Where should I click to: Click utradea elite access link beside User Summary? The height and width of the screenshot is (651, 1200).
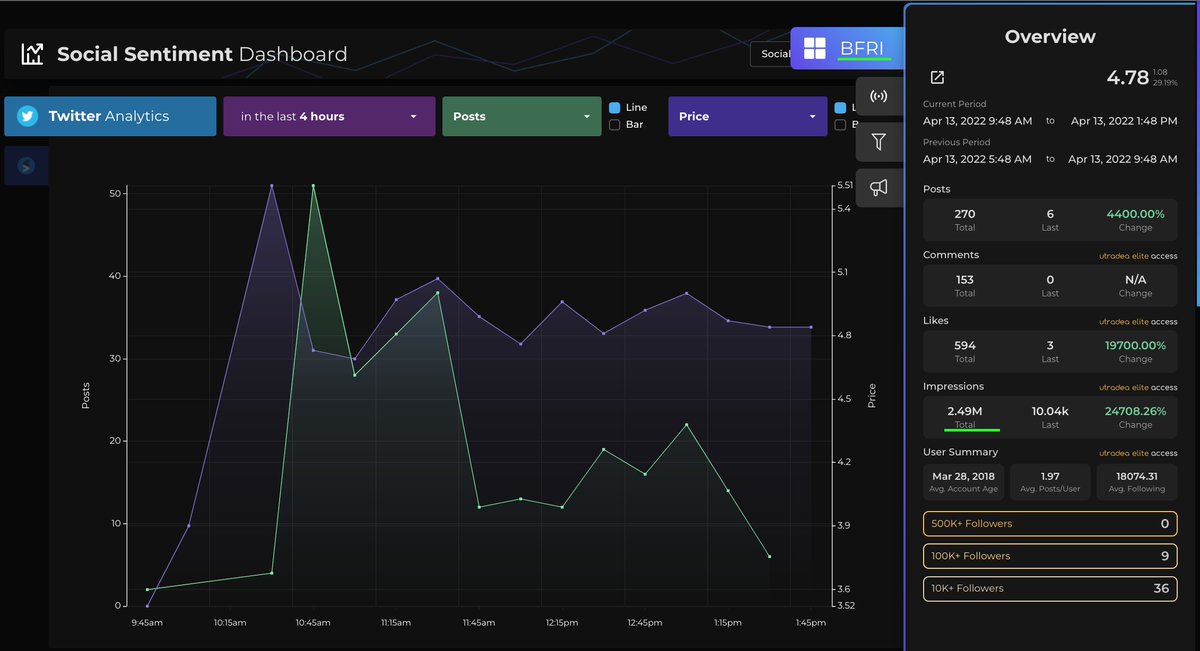coord(1139,453)
